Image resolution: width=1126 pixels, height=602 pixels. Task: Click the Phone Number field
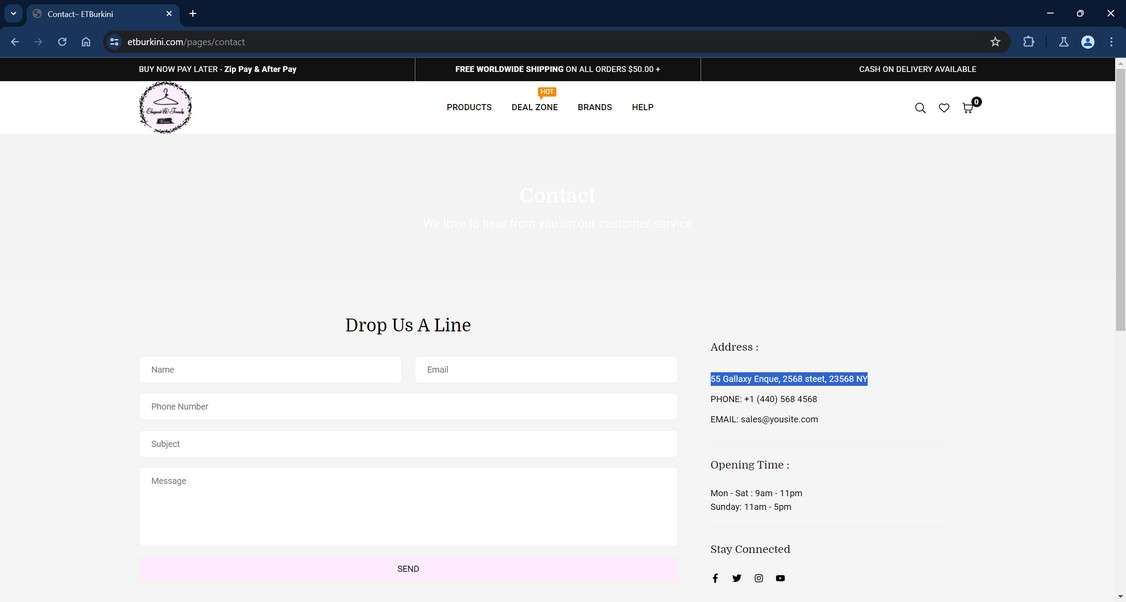click(408, 407)
